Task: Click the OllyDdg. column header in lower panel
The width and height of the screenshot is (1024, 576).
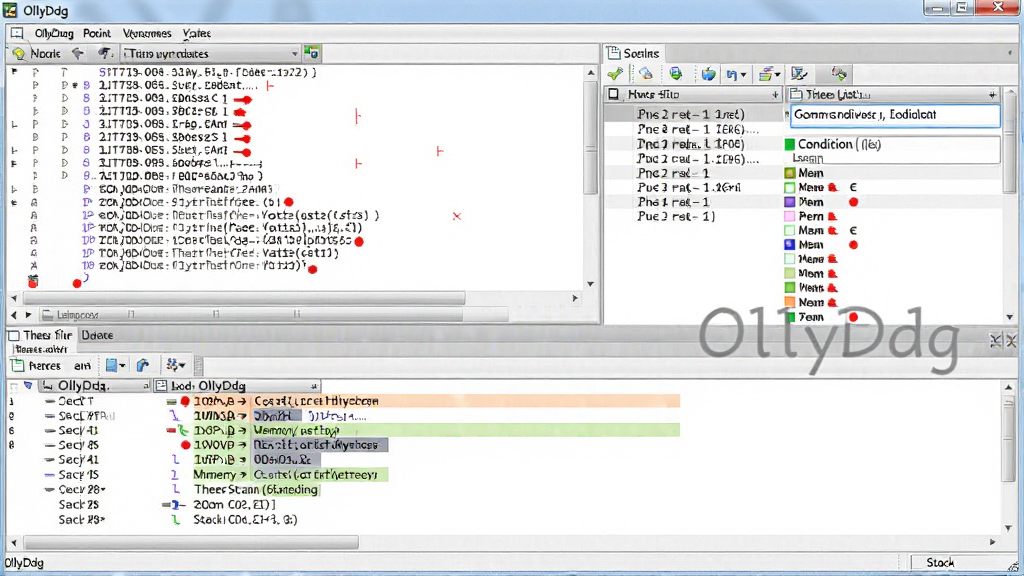Action: (x=95, y=386)
